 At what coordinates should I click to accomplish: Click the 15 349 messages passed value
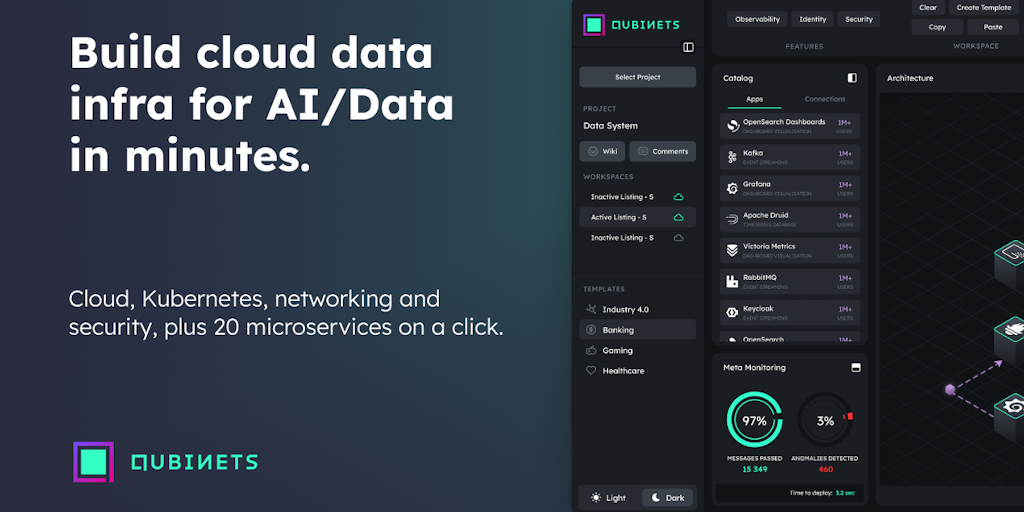click(754, 469)
